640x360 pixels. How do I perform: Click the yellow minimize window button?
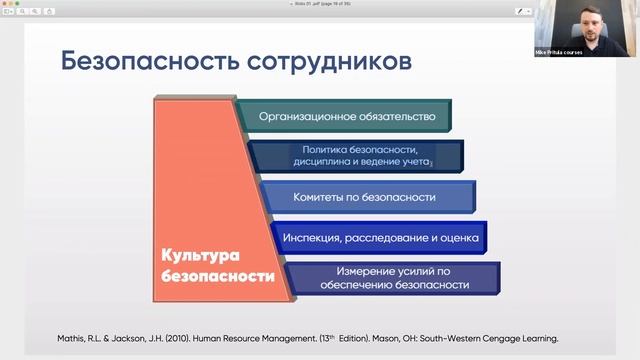[11, 3]
